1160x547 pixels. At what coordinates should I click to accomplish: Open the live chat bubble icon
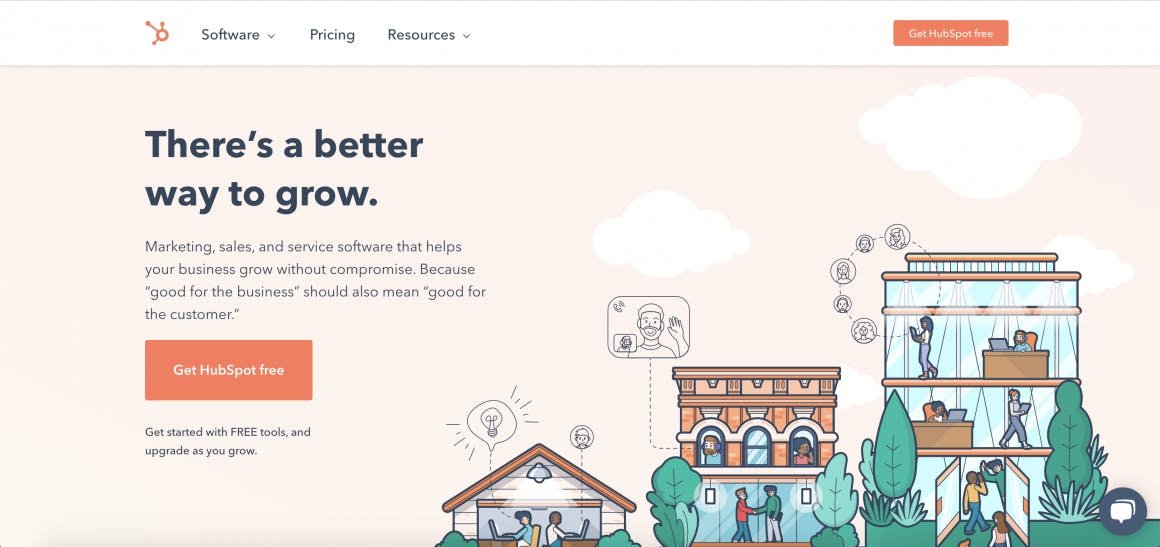[x=1122, y=511]
